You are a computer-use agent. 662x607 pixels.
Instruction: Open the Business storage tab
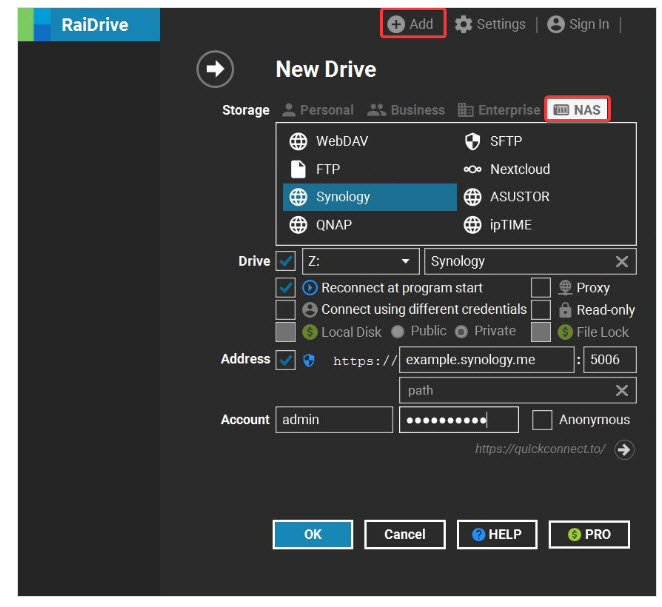406,110
